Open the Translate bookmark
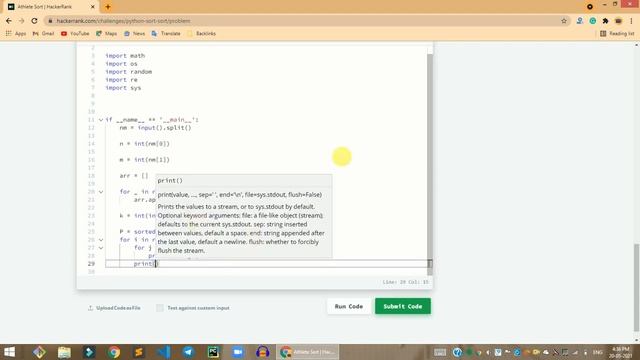The image size is (640, 360). click(x=166, y=33)
